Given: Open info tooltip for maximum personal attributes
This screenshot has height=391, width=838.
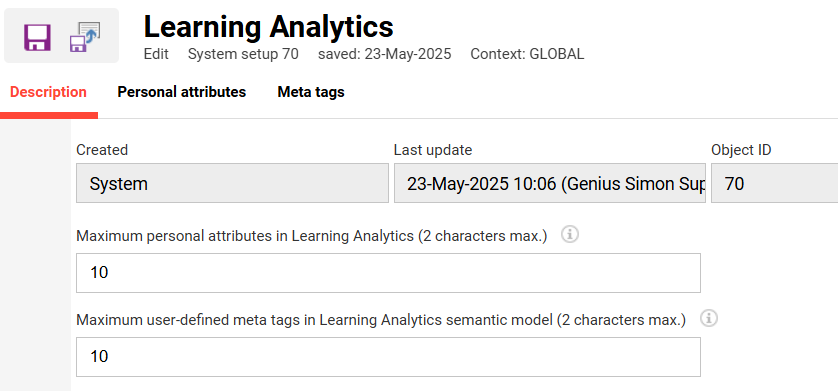Looking at the screenshot, I should tap(570, 234).
